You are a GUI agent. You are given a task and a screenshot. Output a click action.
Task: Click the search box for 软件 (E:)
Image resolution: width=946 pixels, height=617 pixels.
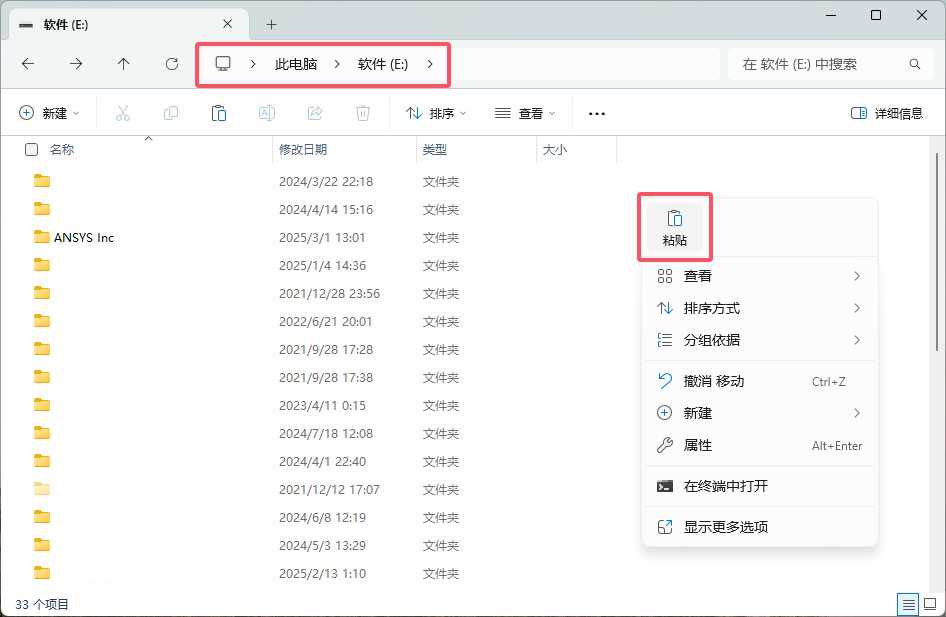point(820,64)
